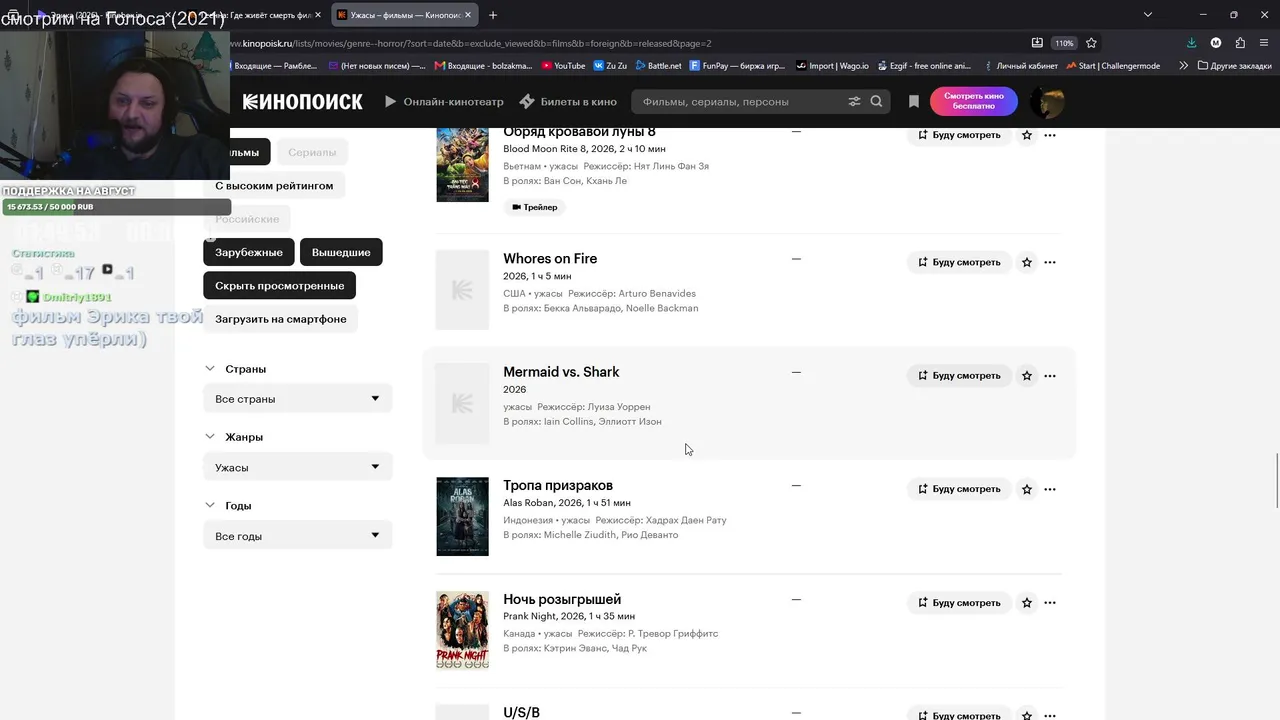Screen dimensions: 1280x720
Task: Toggle the С высоким рейтингом filter
Action: 274,186
